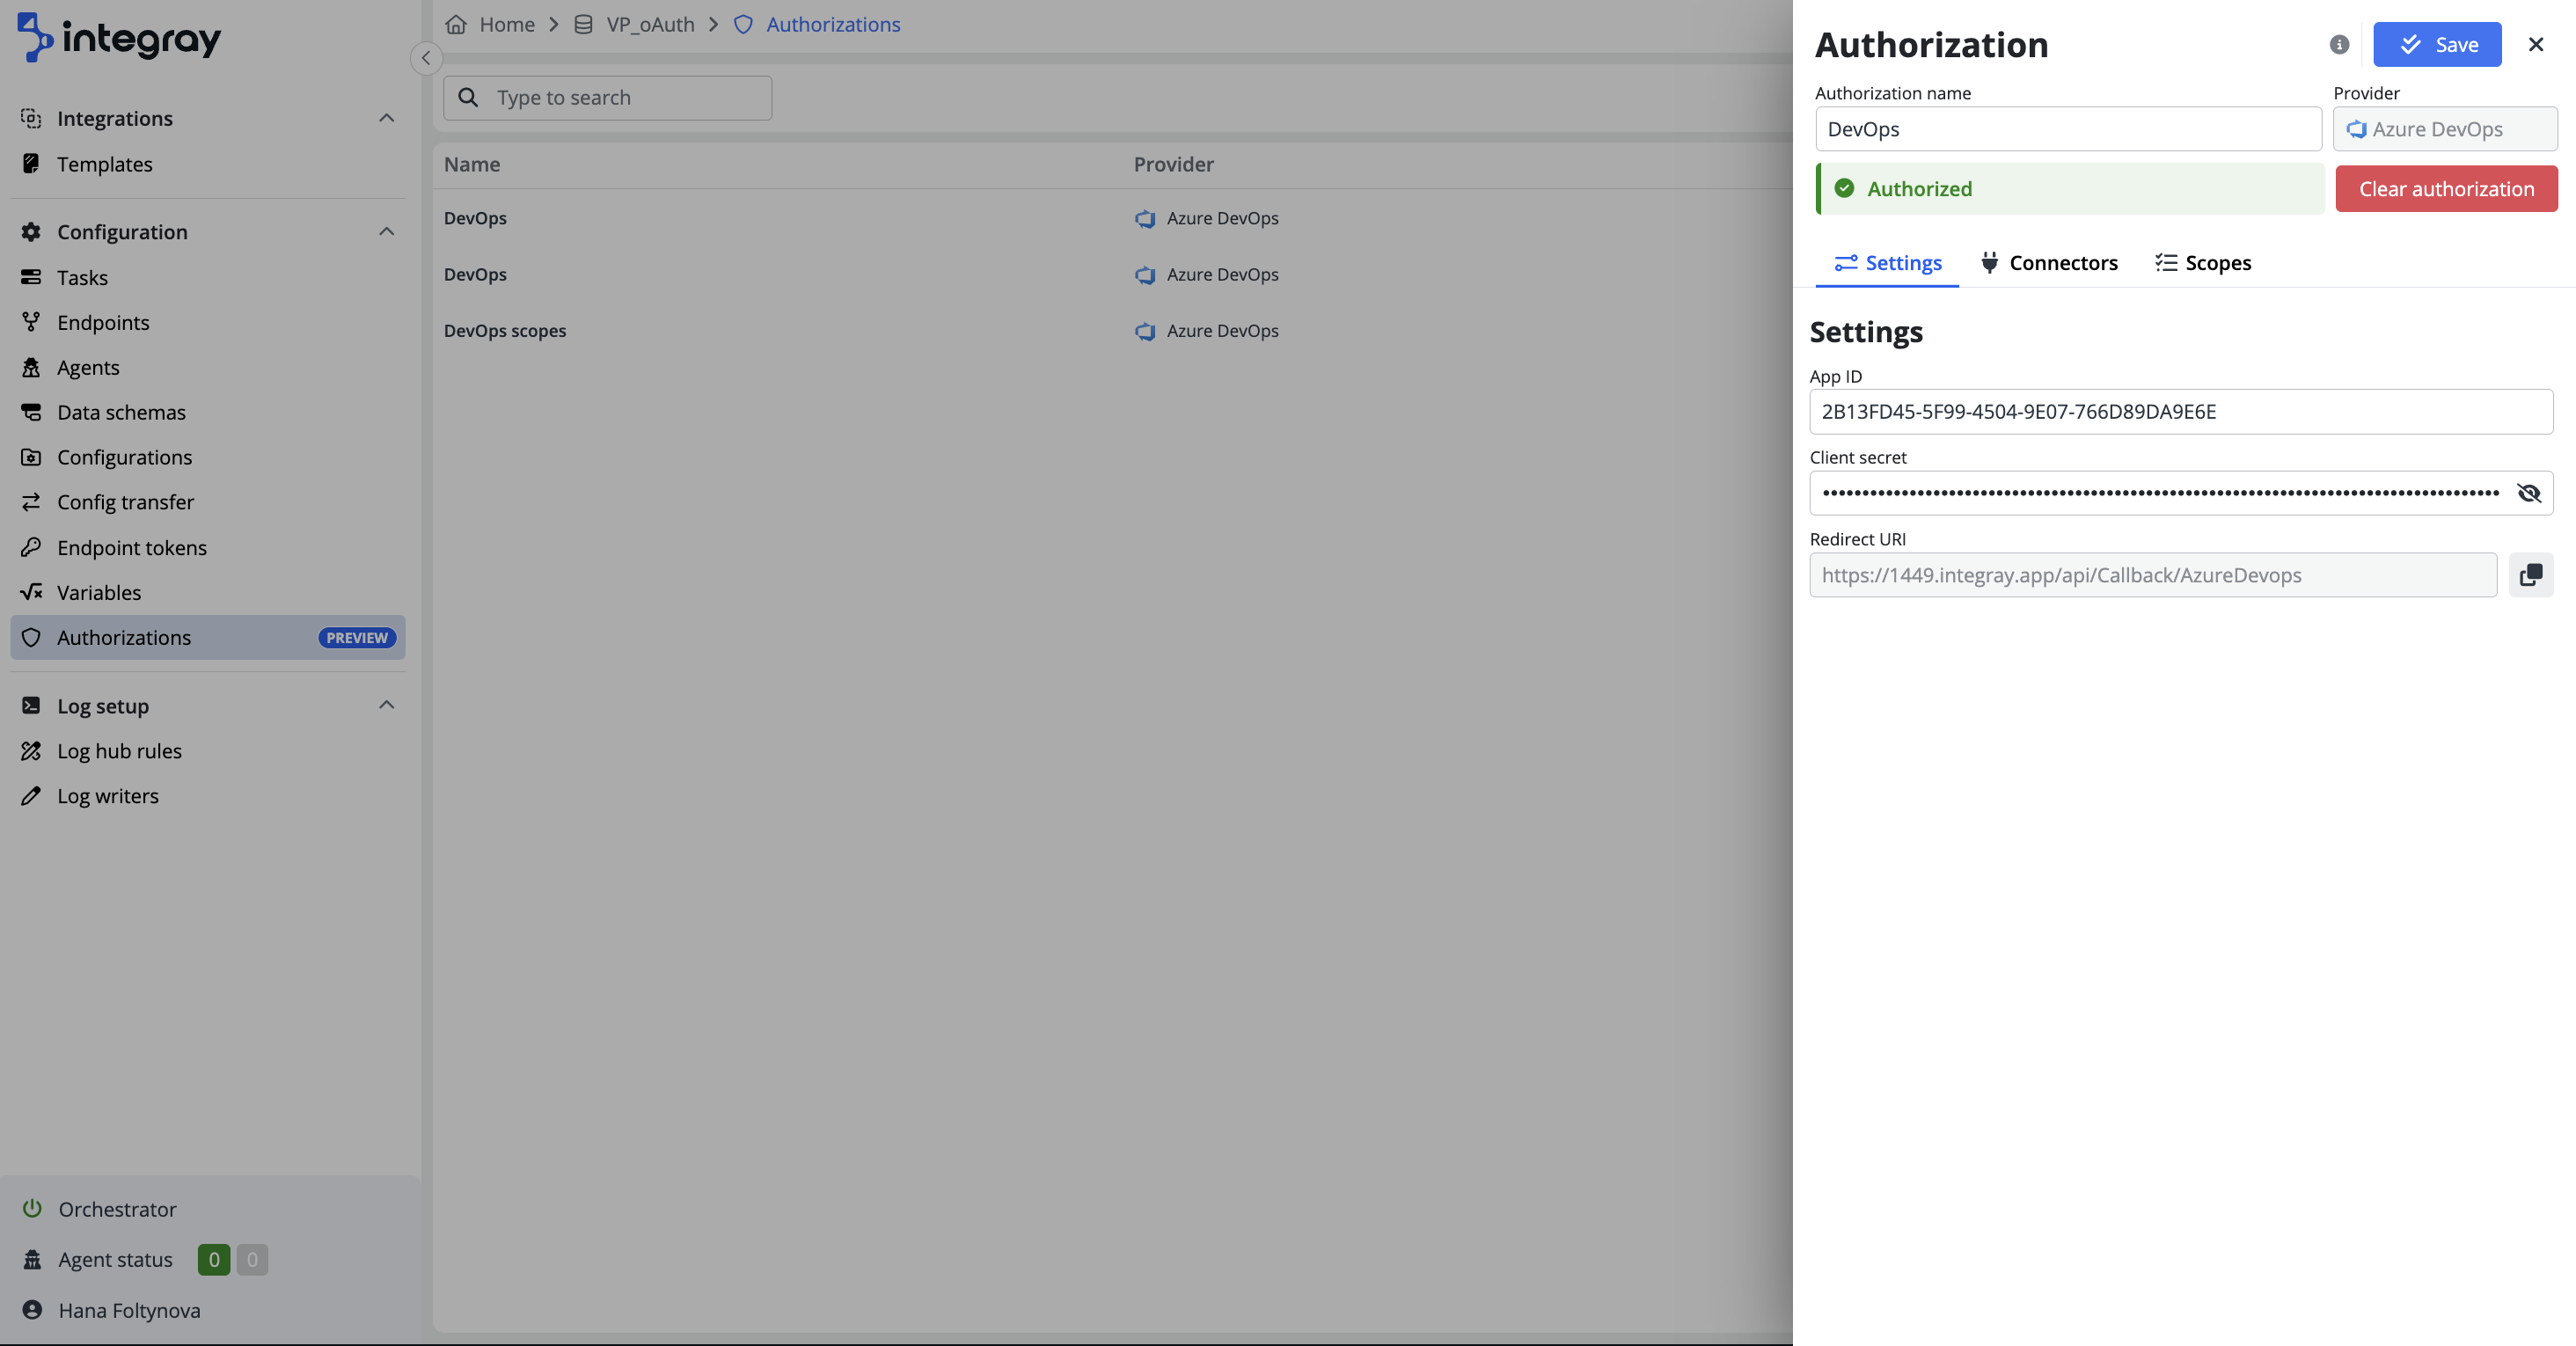Collapse the Integrations section
This screenshot has height=1346, width=2576.
[x=386, y=118]
